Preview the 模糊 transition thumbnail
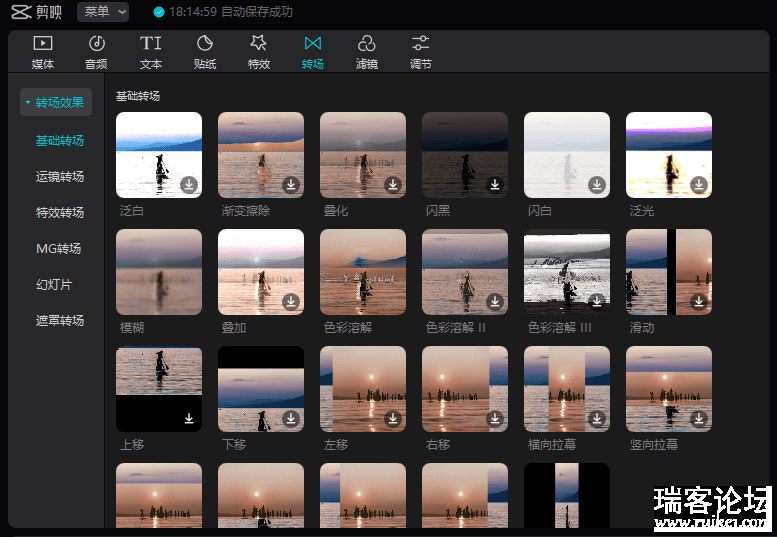 click(159, 272)
